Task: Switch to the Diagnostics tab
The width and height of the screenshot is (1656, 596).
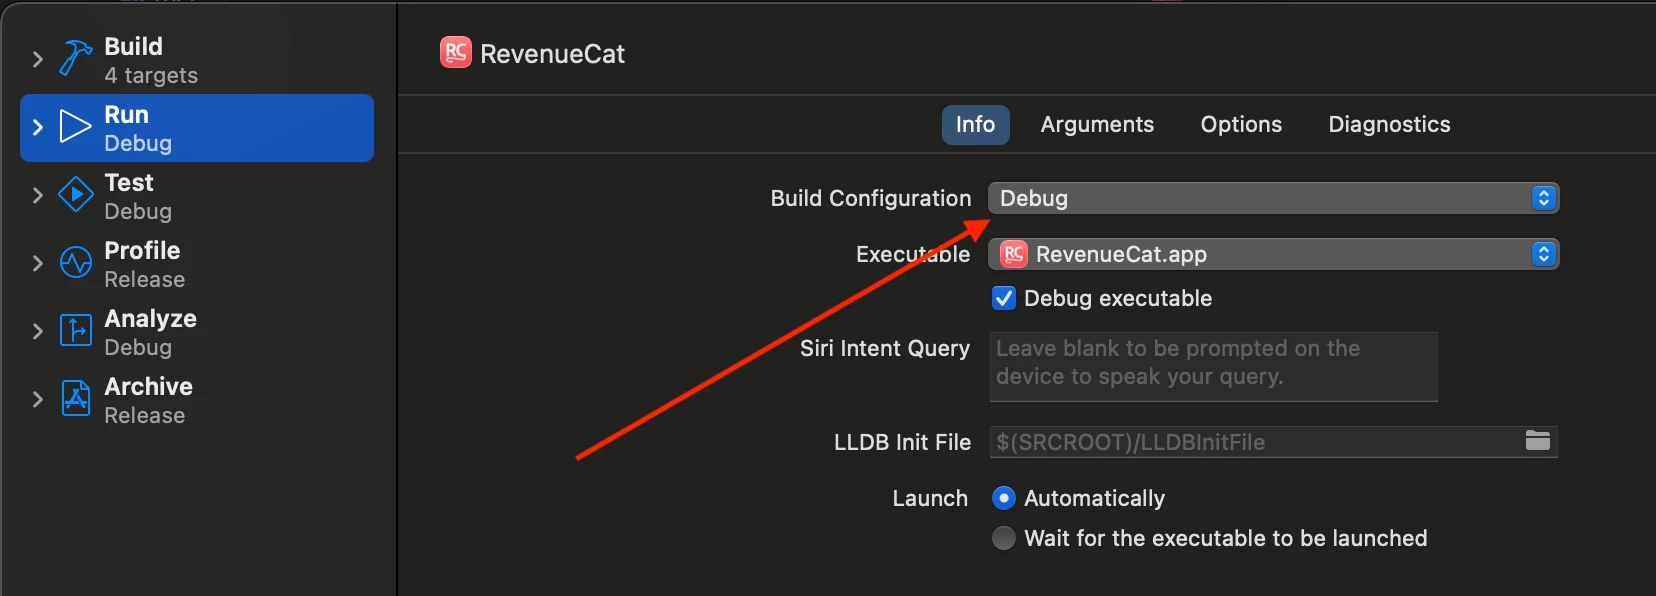Action: (x=1389, y=125)
